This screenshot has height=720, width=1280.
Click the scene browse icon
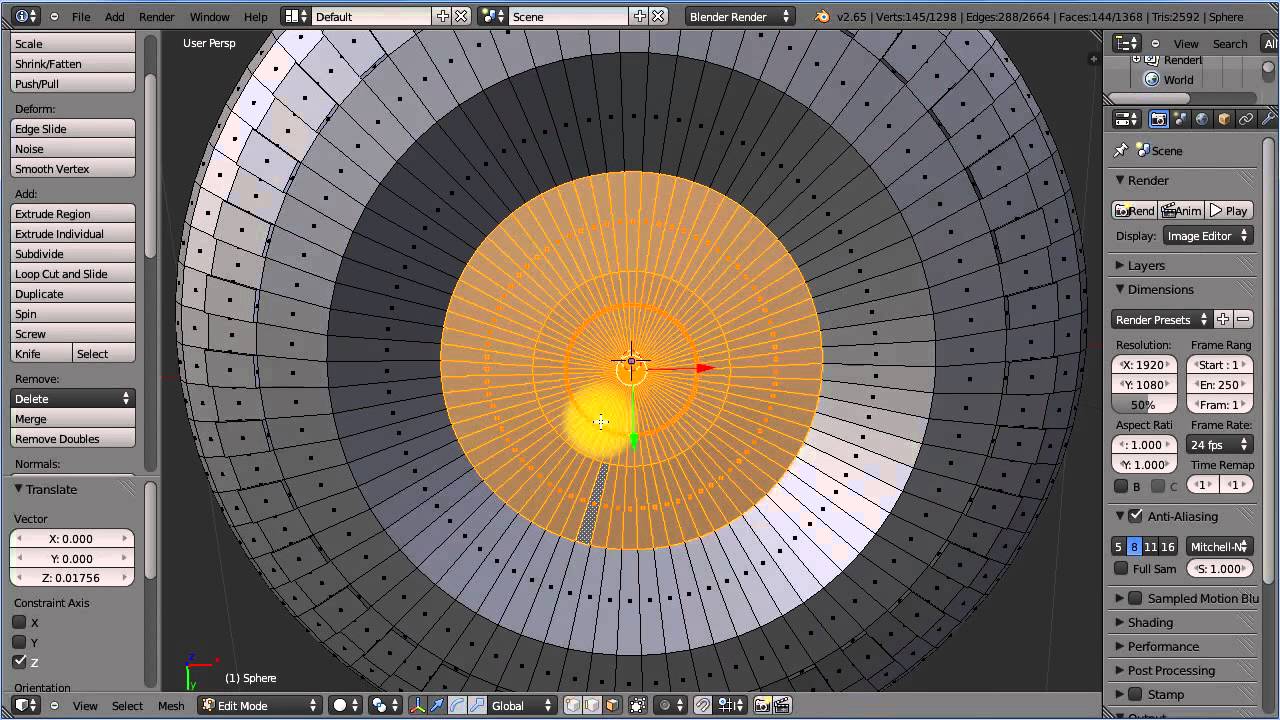[492, 16]
